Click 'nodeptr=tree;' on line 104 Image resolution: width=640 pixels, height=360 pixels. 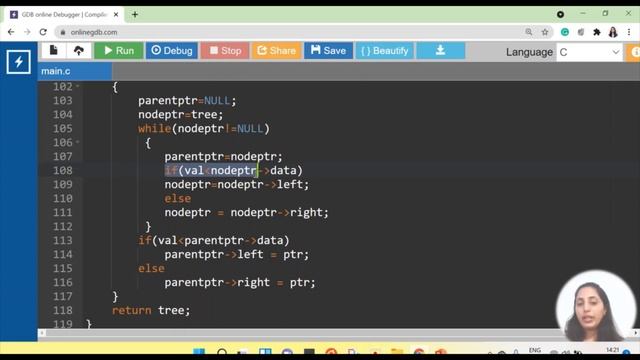click(180, 115)
